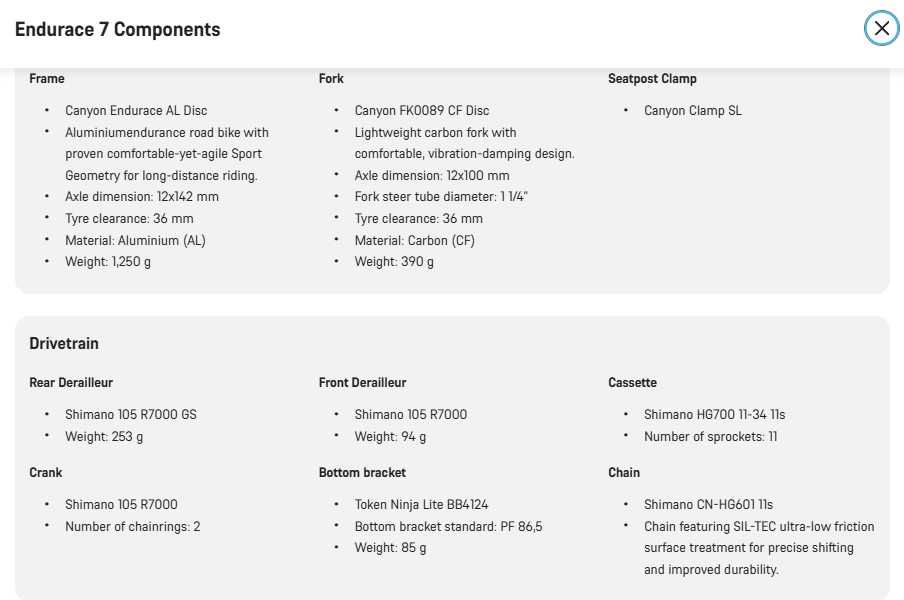
Task: Click Shimano 105 R7000 GS entry
Action: [x=131, y=414]
